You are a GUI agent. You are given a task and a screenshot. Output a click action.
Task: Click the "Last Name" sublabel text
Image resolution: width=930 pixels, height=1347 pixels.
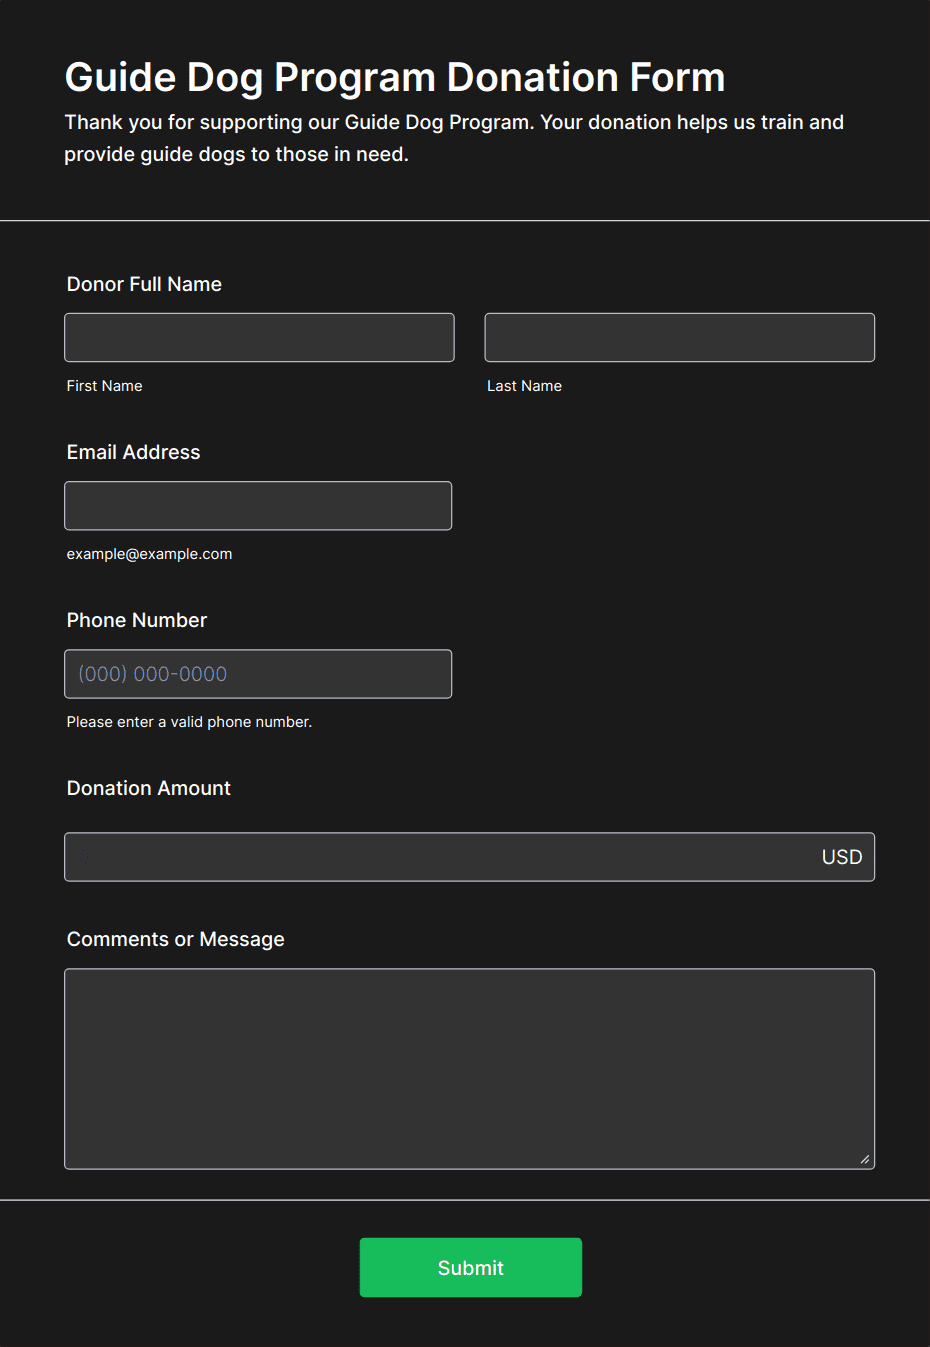pyautogui.click(x=524, y=386)
